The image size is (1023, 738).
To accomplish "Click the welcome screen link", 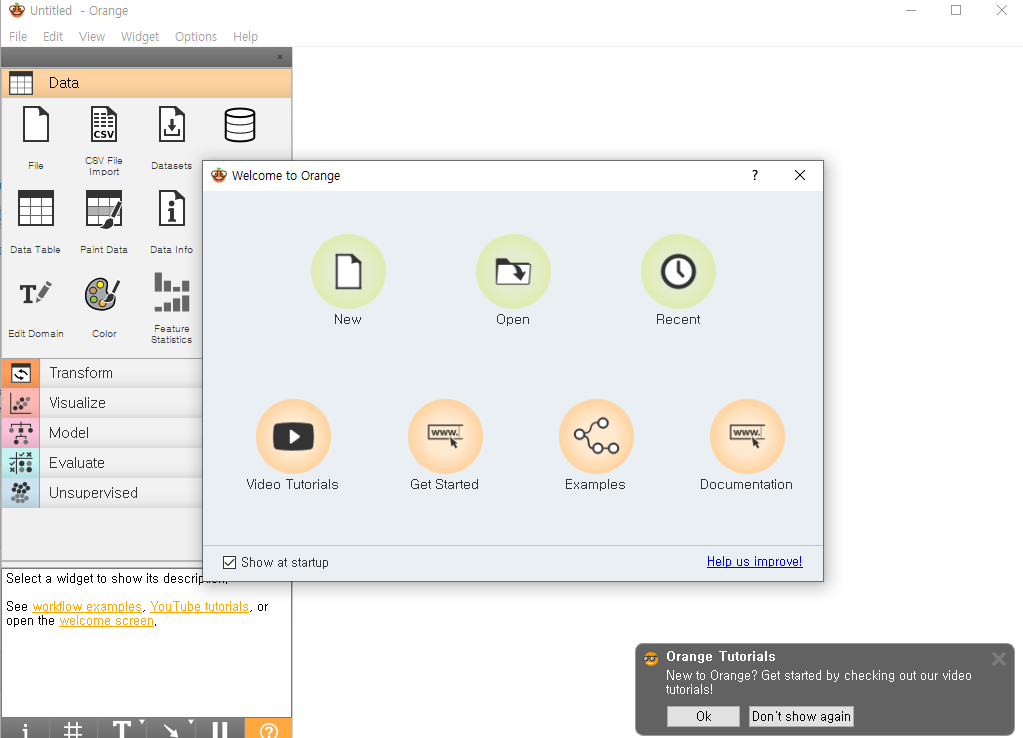I will click(x=107, y=621).
